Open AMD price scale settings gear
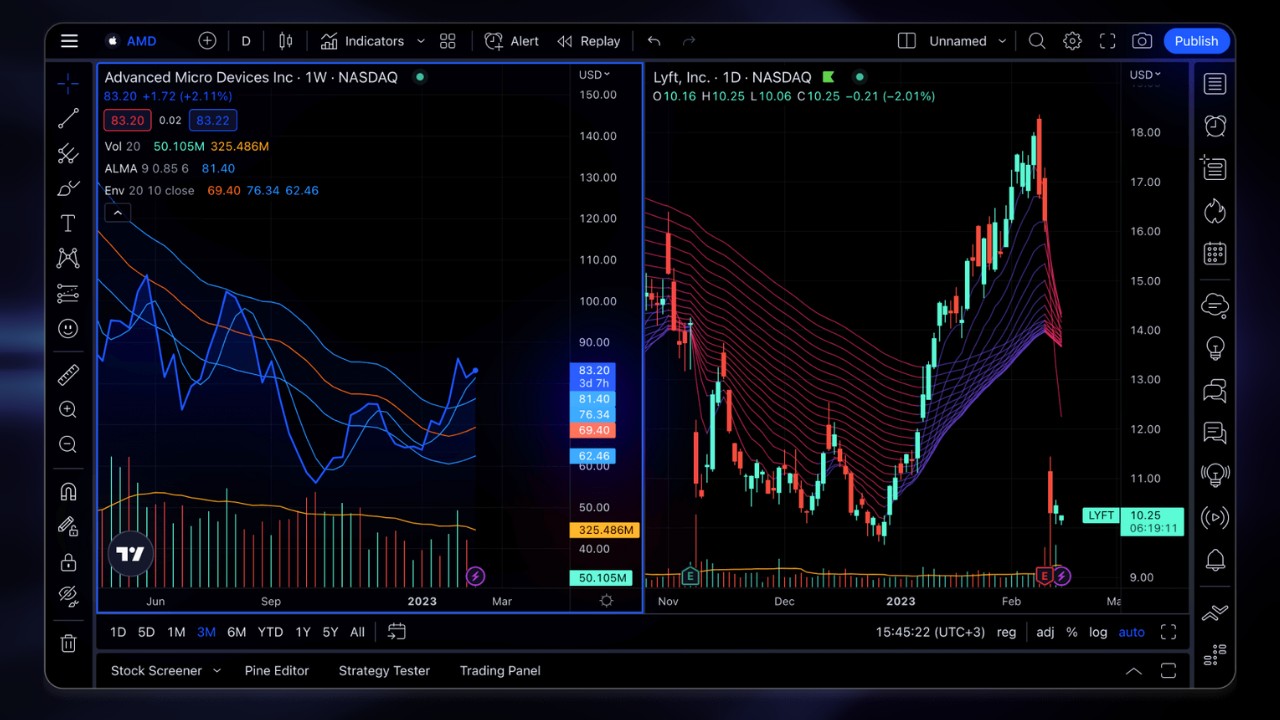1280x720 pixels. (606, 601)
